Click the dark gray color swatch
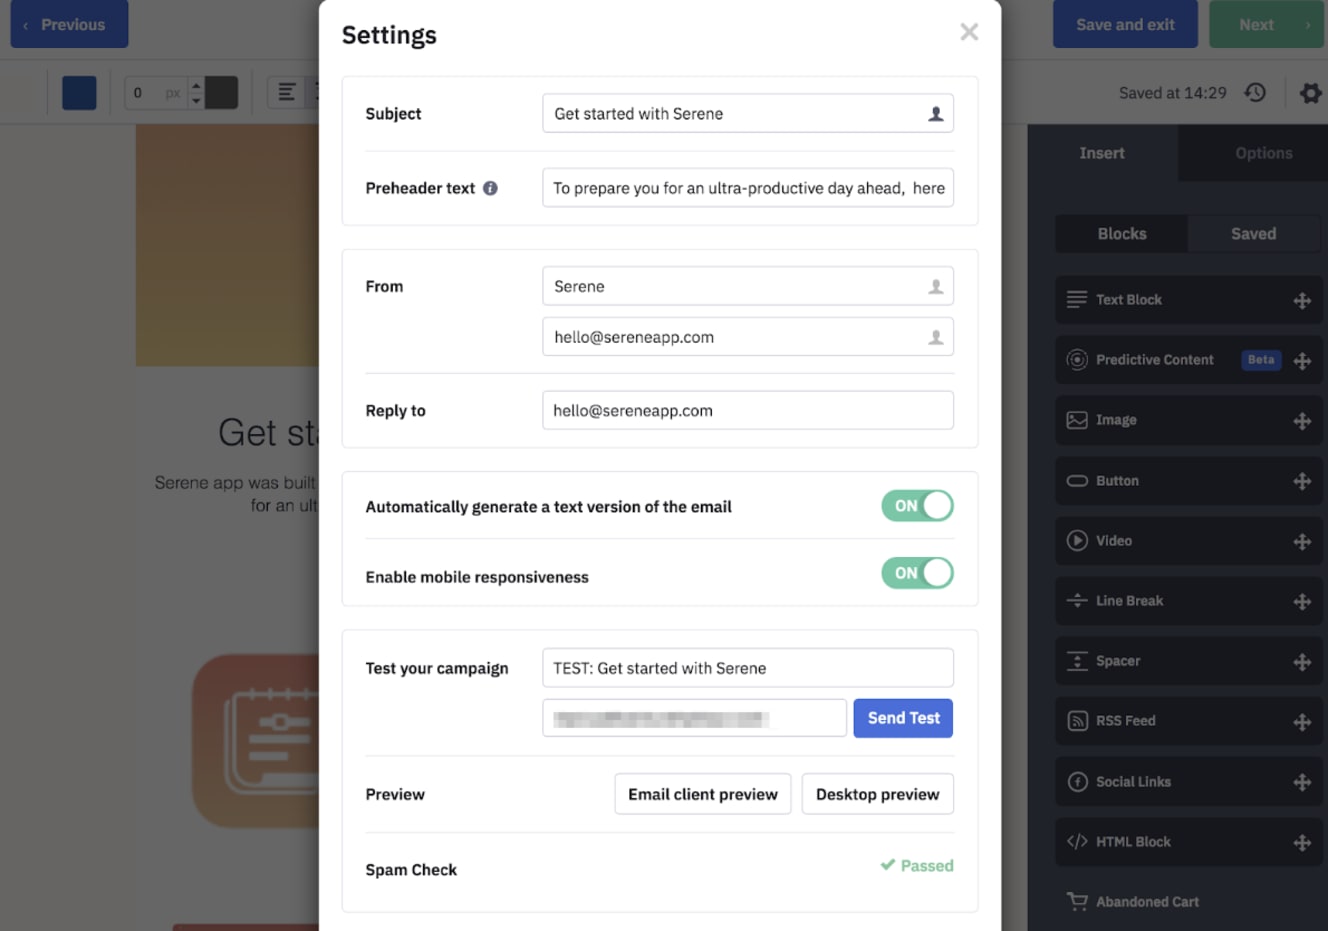This screenshot has width=1328, height=931. [x=221, y=93]
